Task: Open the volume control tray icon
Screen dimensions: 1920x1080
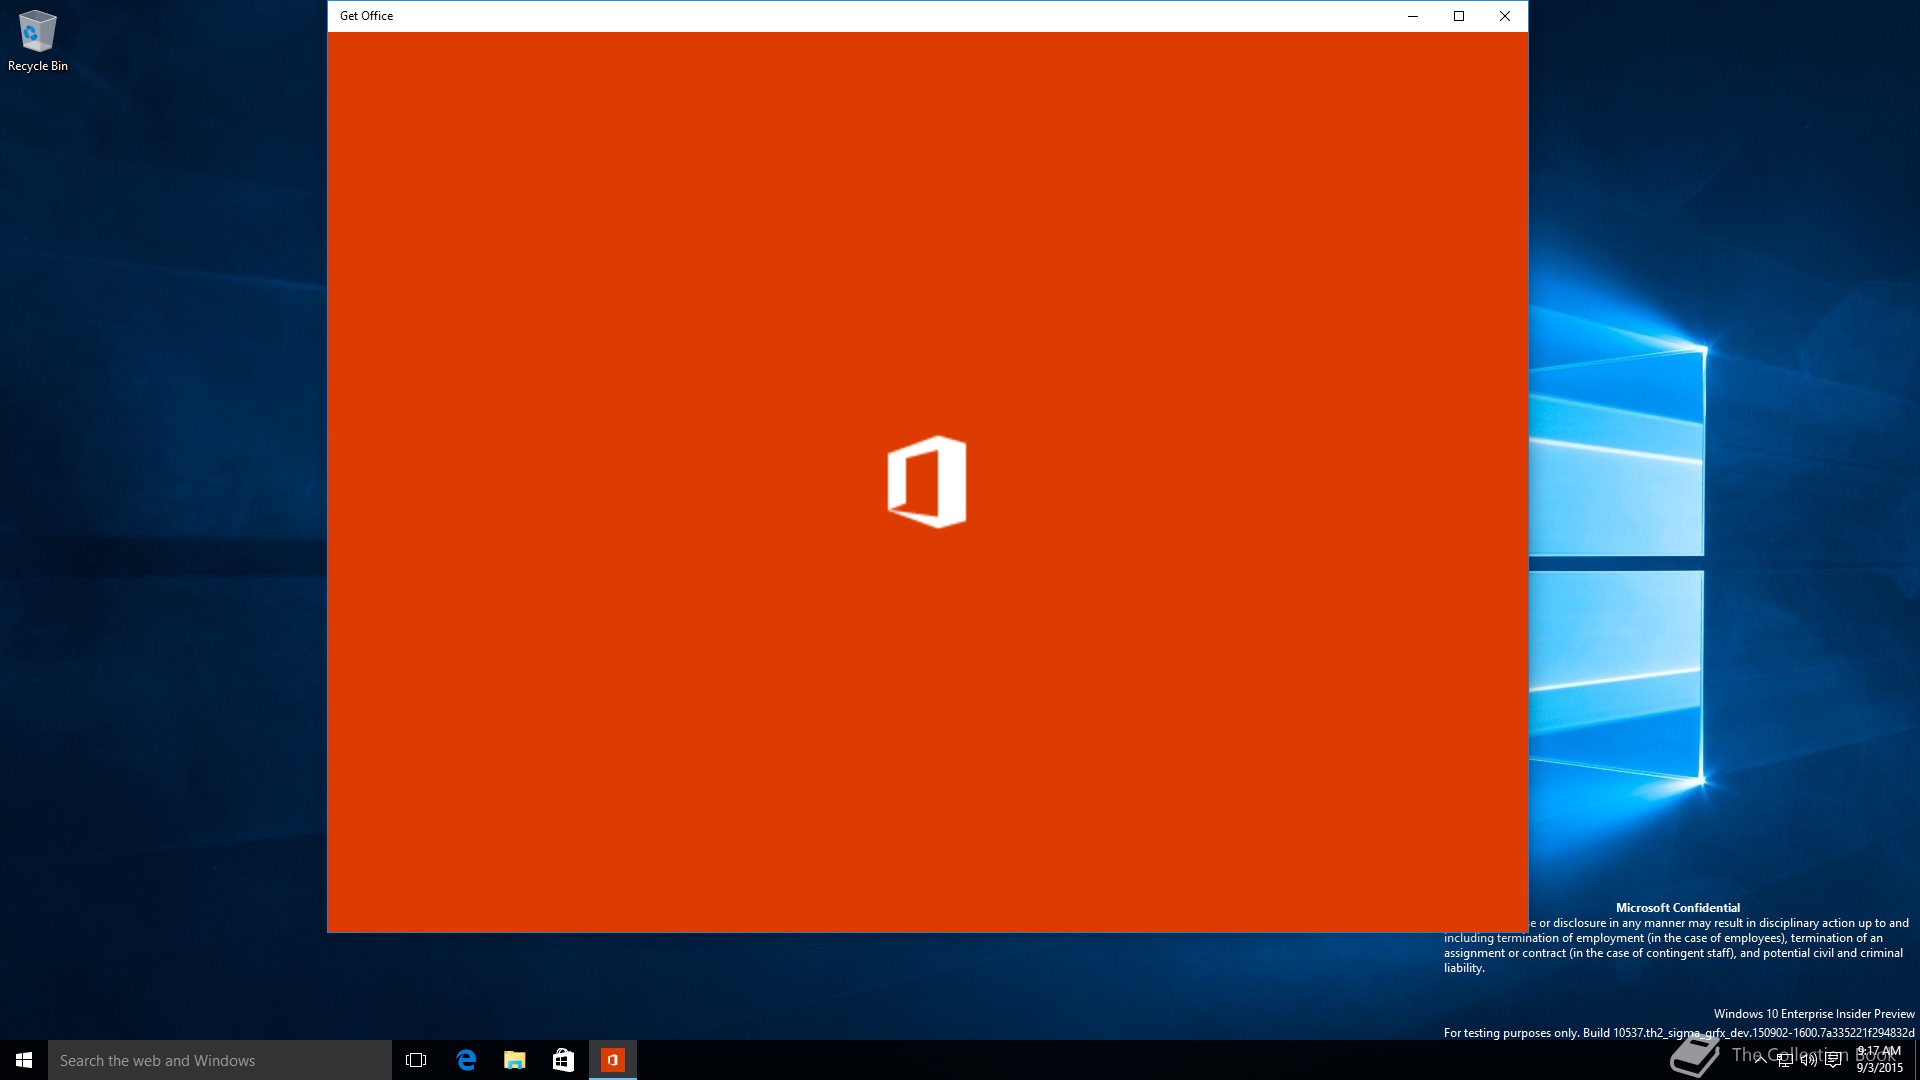Action: pos(1808,1060)
